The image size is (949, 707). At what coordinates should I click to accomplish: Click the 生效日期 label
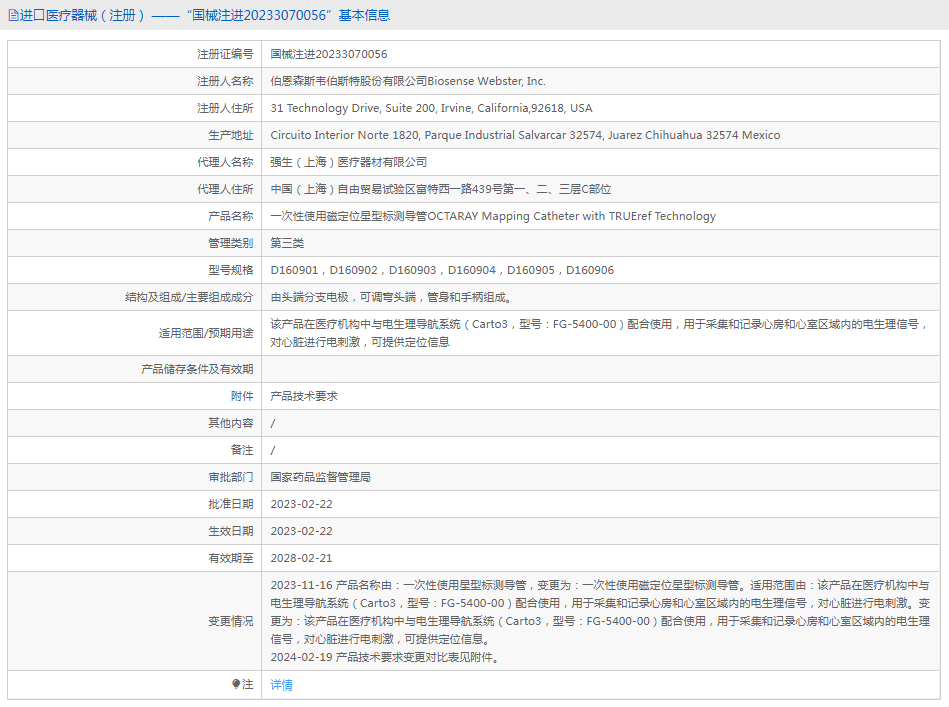pos(231,531)
